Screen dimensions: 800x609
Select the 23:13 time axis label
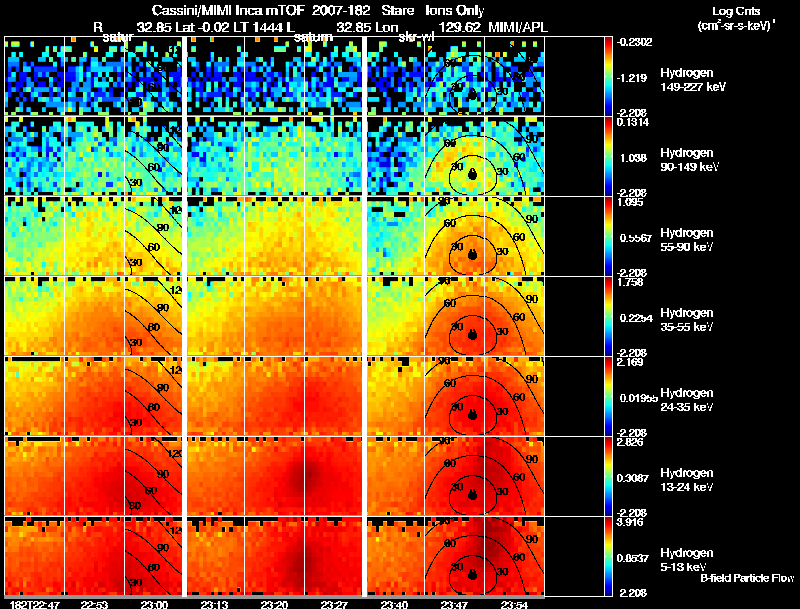point(214,604)
